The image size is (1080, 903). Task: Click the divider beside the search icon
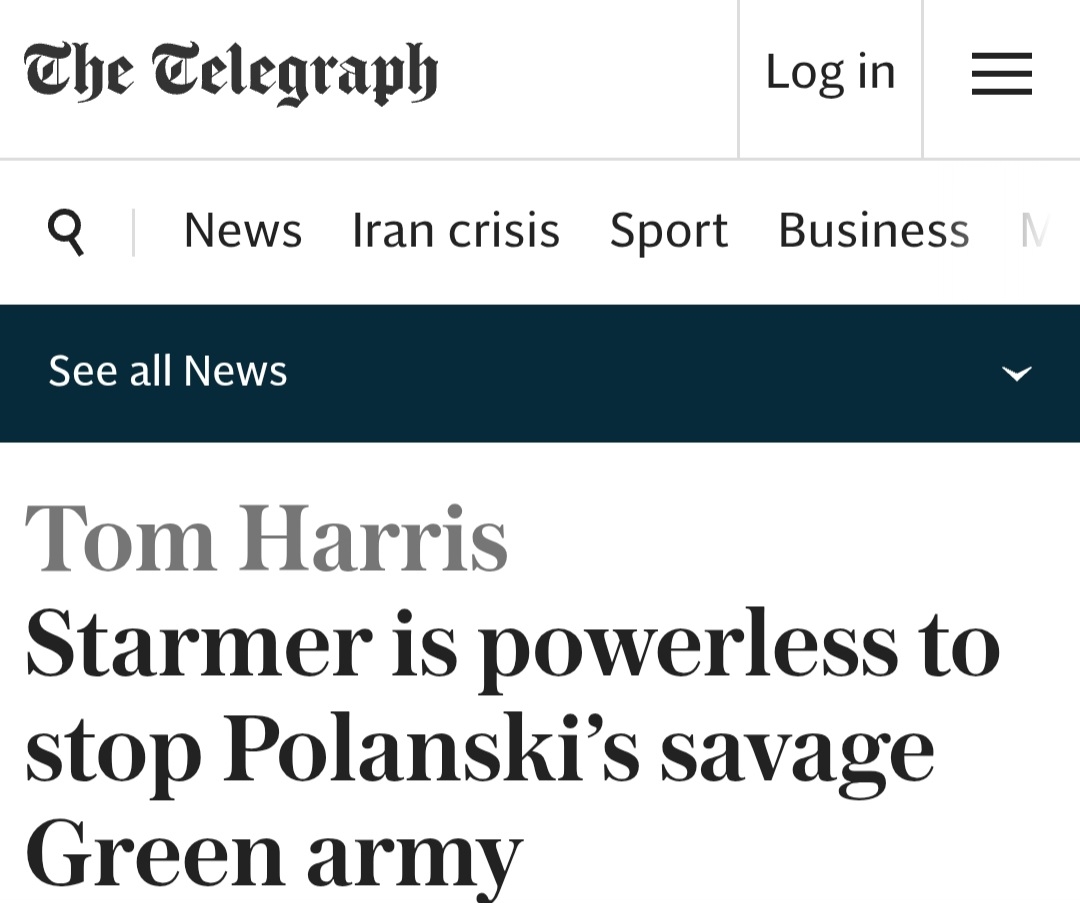(133, 232)
